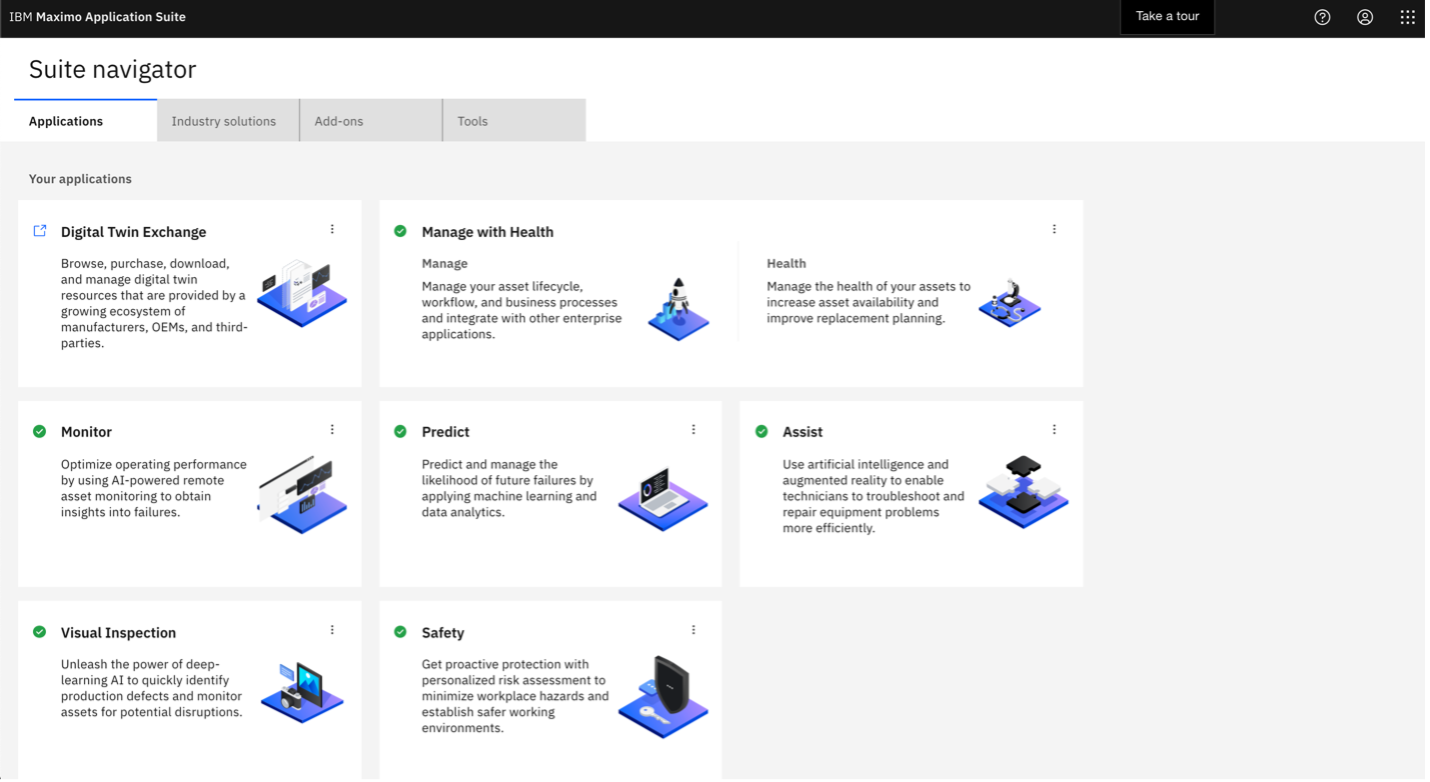
Task: Click the Safety shield illustration
Action: coord(664,697)
